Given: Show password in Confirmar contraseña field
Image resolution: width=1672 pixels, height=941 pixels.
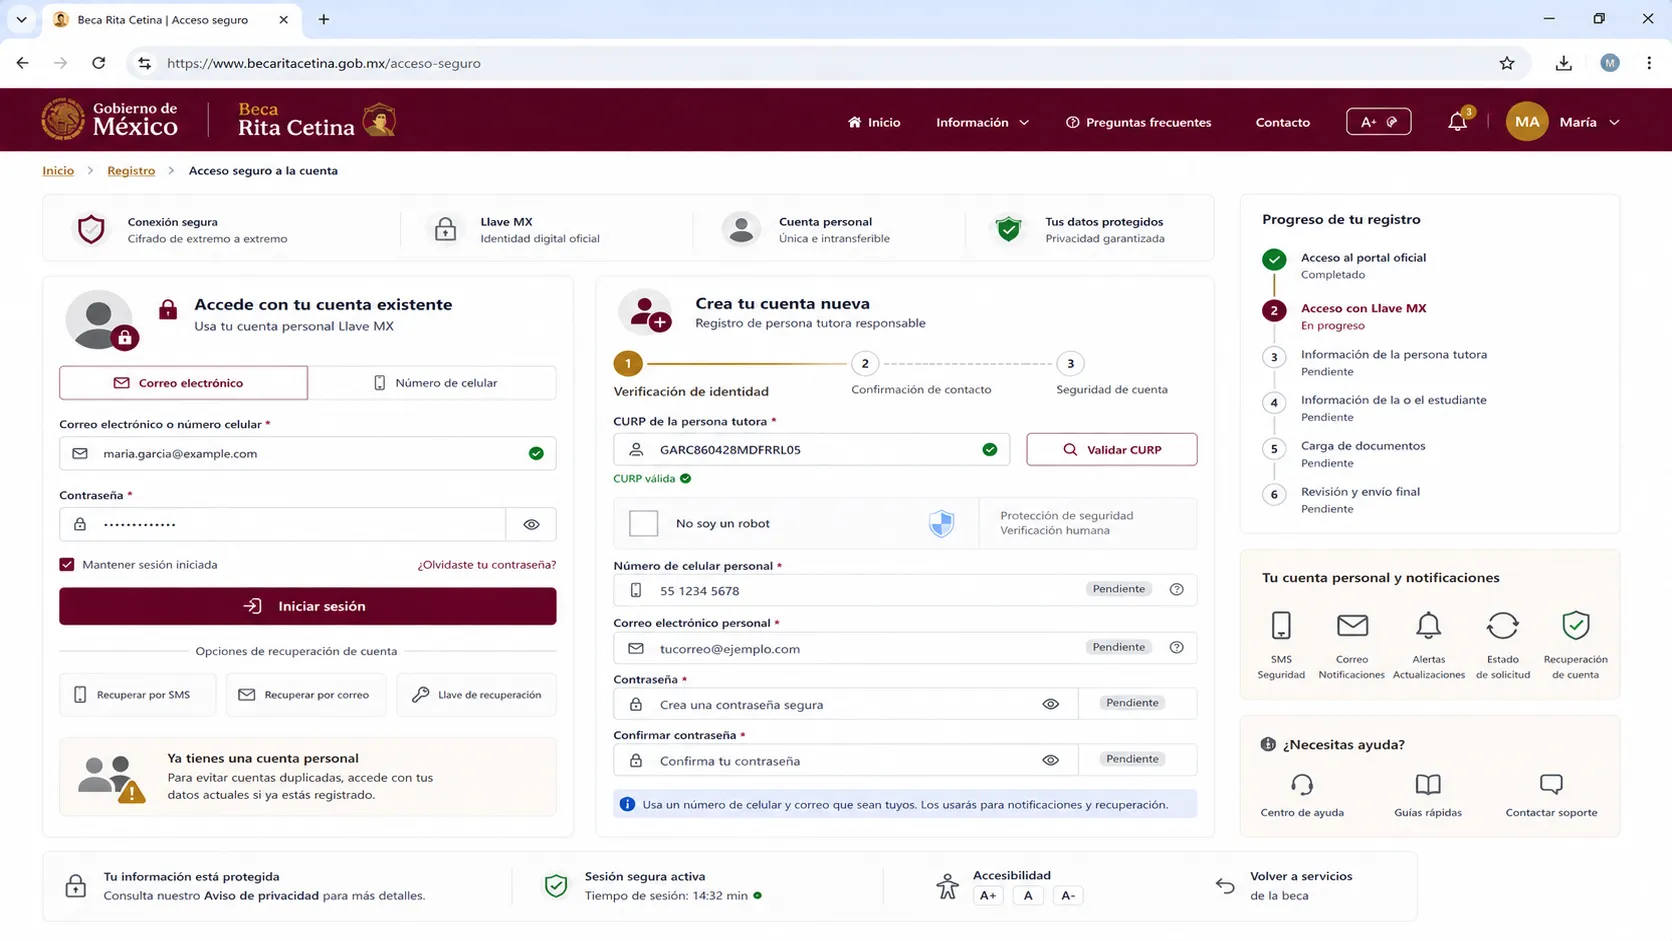Looking at the screenshot, I should click(1050, 760).
